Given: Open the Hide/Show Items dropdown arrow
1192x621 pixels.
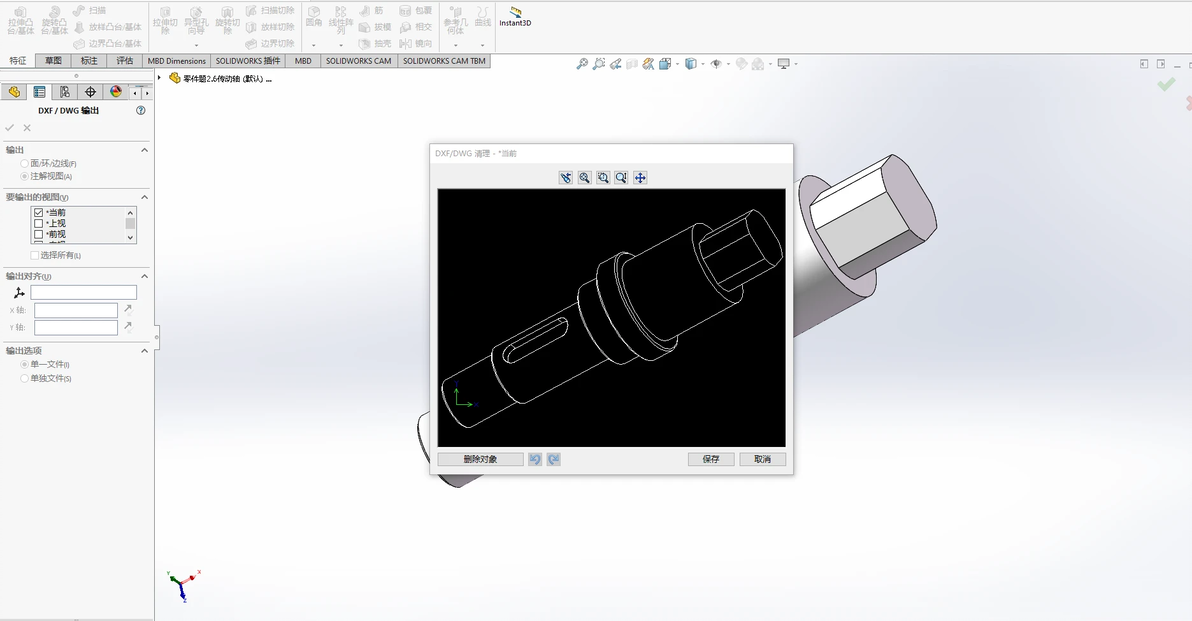Looking at the screenshot, I should coord(728,64).
